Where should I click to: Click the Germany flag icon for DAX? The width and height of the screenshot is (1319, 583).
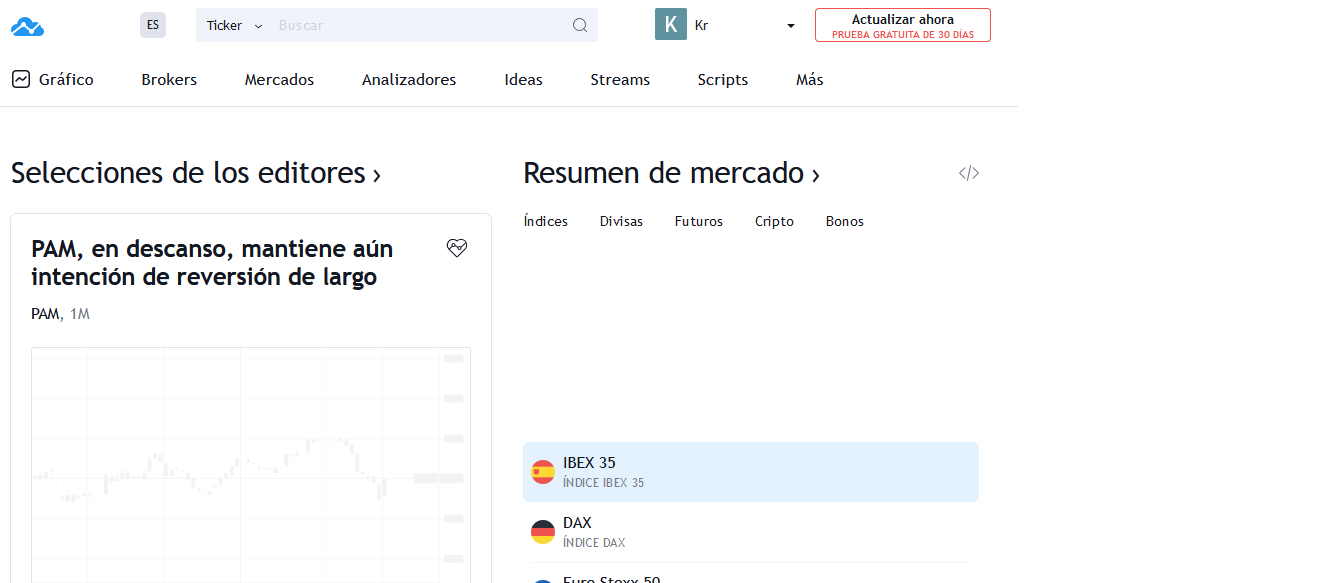[543, 532]
